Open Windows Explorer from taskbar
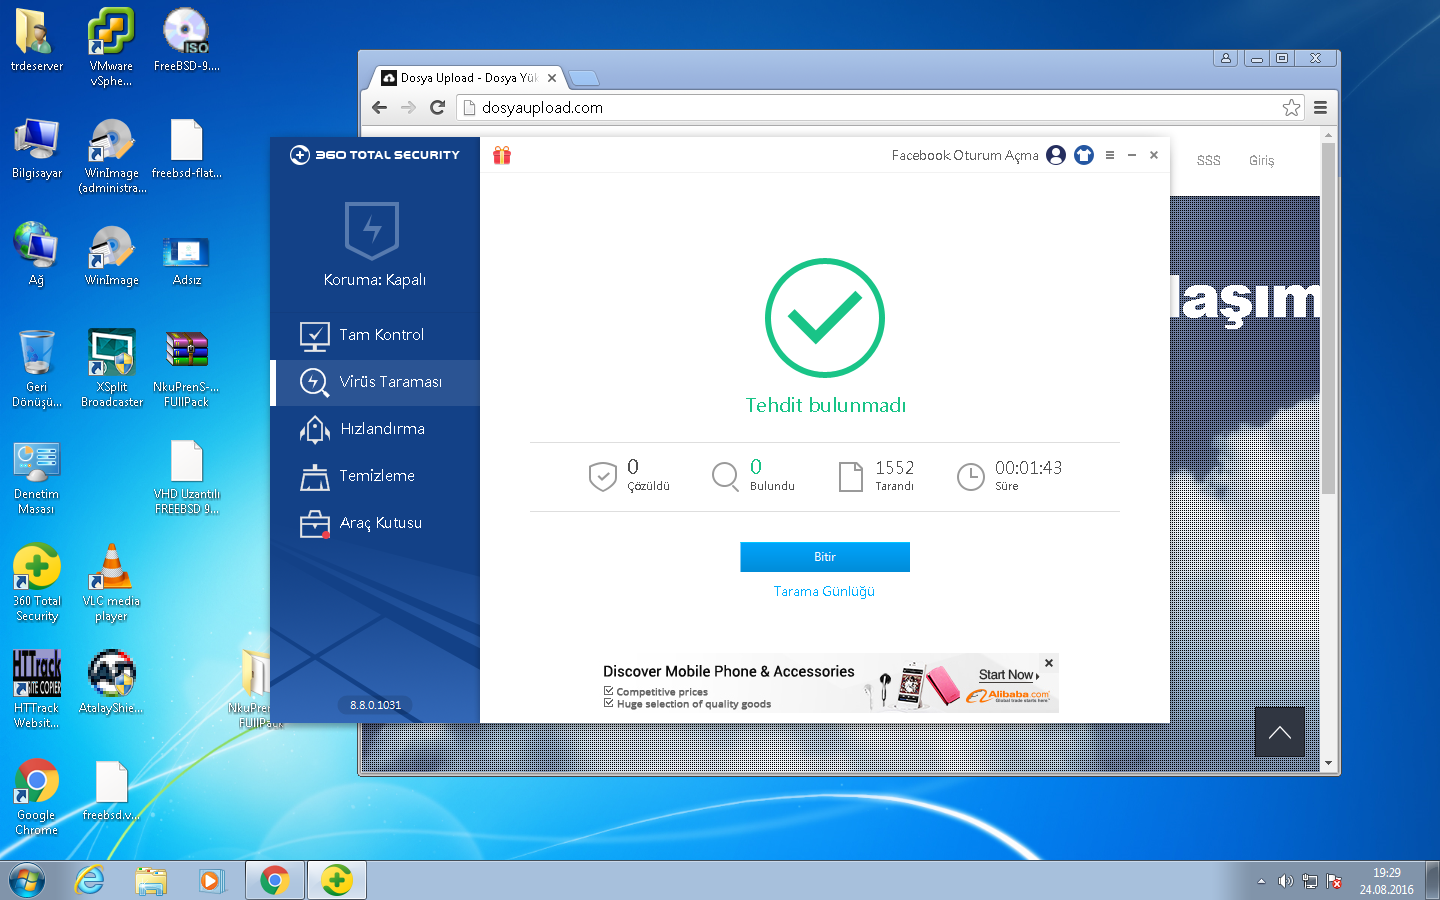 [x=151, y=881]
